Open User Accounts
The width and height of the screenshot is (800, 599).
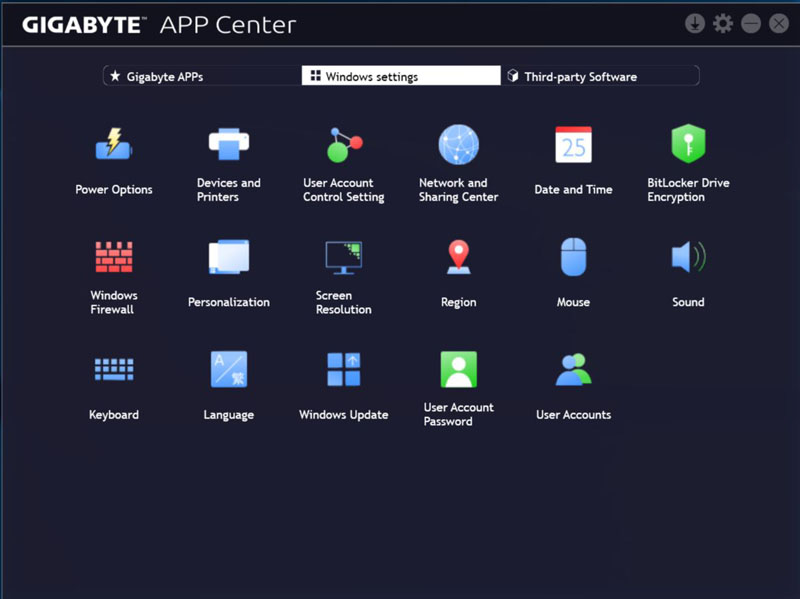tap(573, 370)
